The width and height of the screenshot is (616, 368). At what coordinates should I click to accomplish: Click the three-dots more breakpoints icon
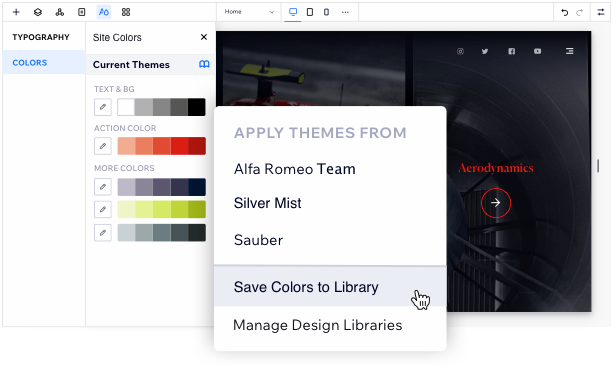[x=345, y=12]
